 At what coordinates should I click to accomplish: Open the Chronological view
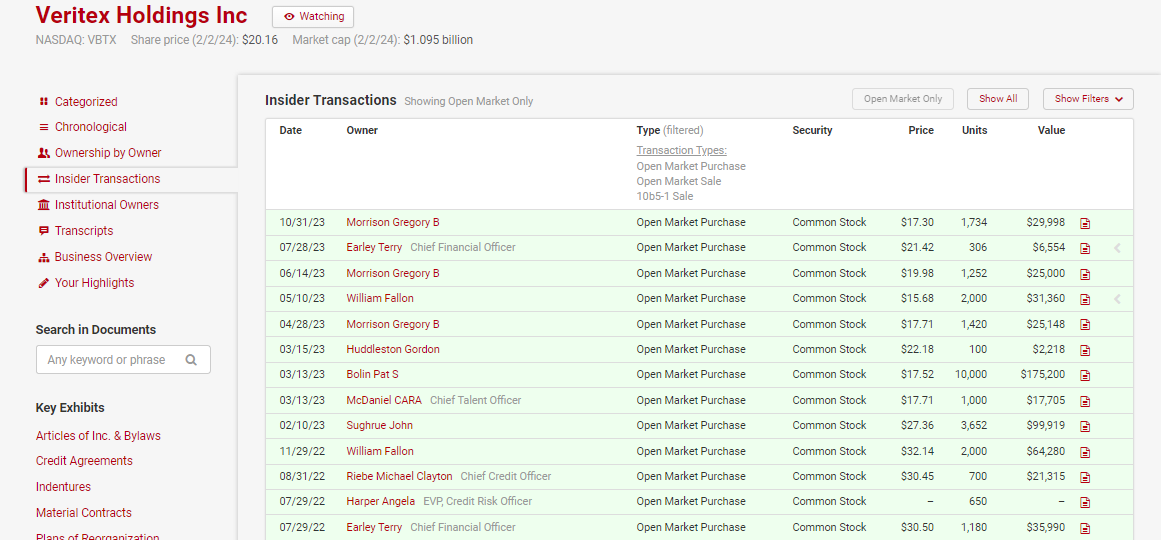click(90, 127)
